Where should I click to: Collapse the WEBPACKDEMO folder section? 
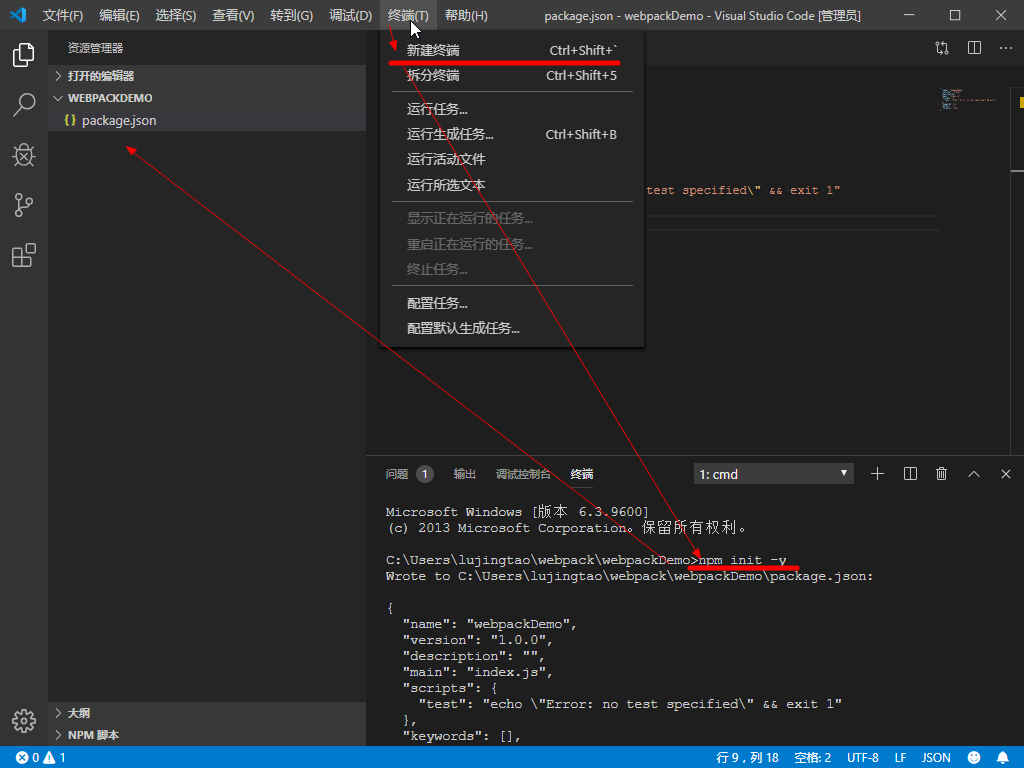coord(207,98)
